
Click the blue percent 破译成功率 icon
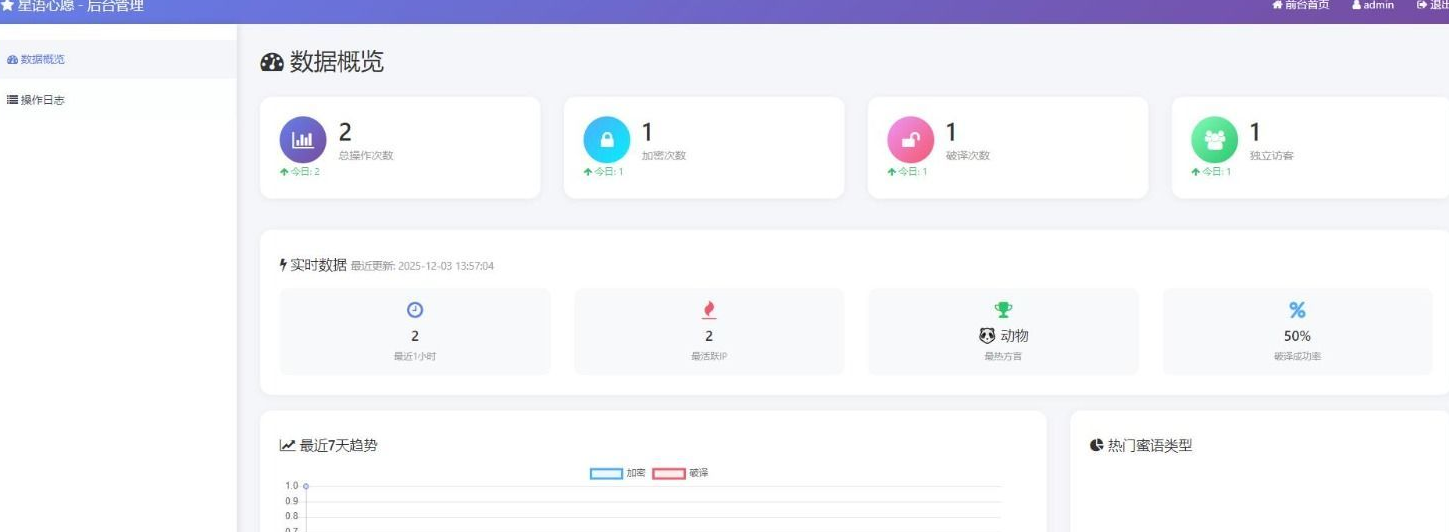tap(1297, 310)
